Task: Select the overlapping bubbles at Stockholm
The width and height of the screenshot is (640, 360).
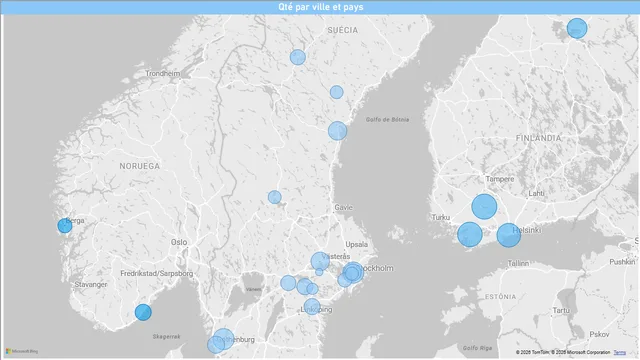Action: click(353, 272)
